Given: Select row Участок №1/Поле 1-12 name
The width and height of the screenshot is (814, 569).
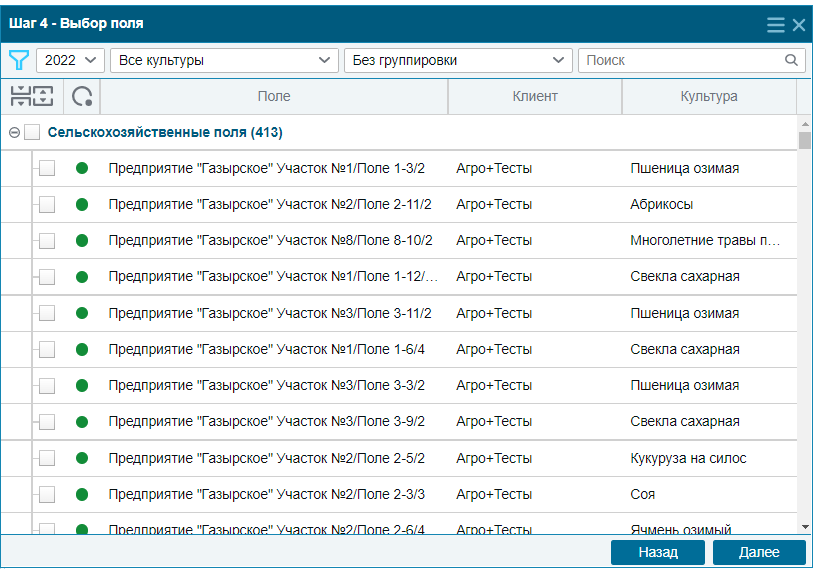Looking at the screenshot, I should [x=273, y=277].
